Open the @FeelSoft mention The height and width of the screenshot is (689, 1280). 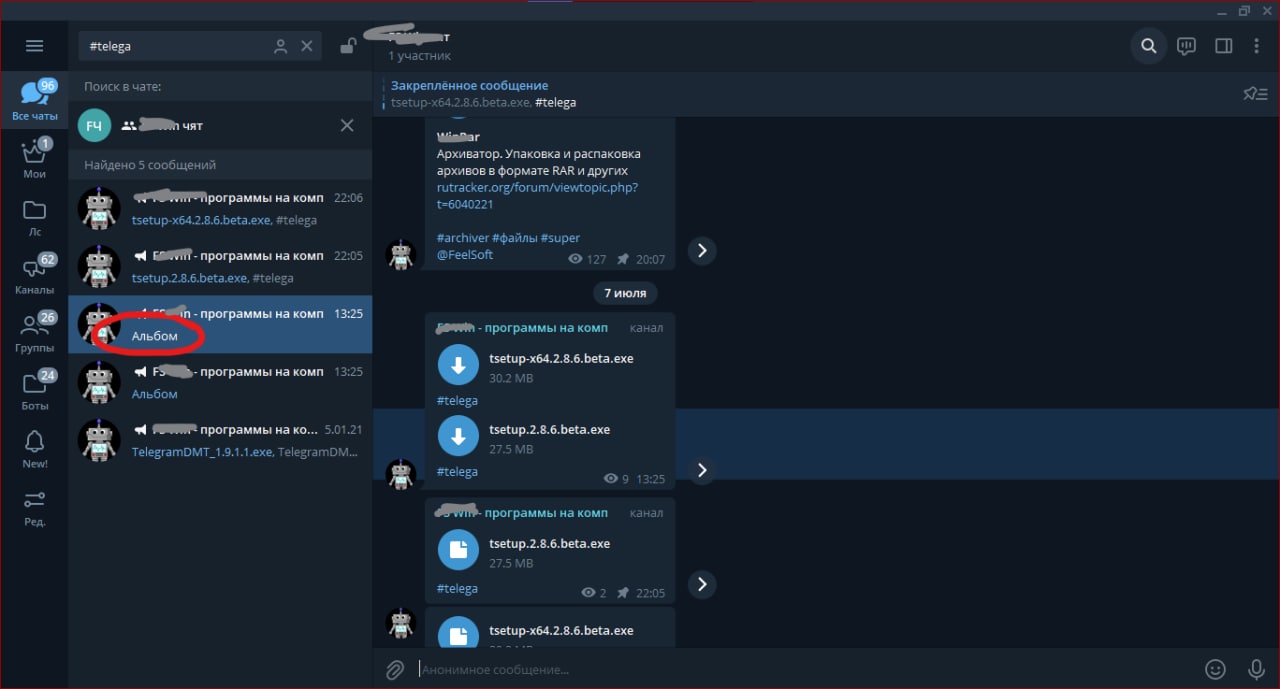[465, 255]
